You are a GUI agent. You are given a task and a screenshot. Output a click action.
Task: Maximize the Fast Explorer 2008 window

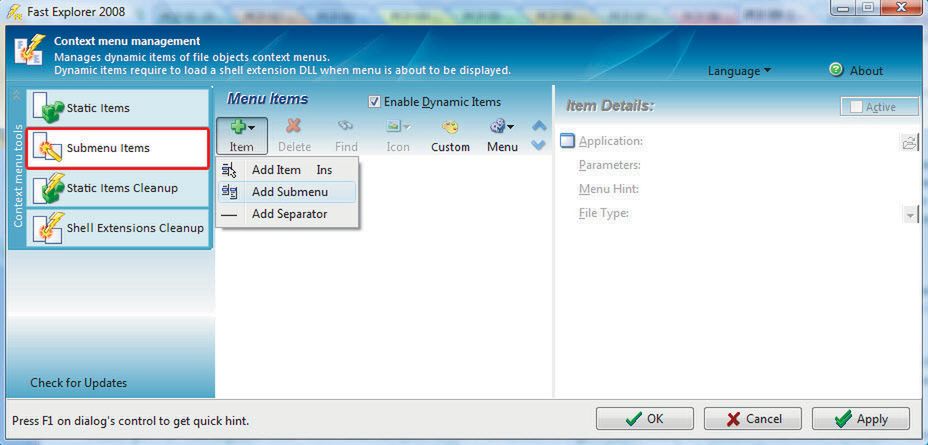pos(868,8)
